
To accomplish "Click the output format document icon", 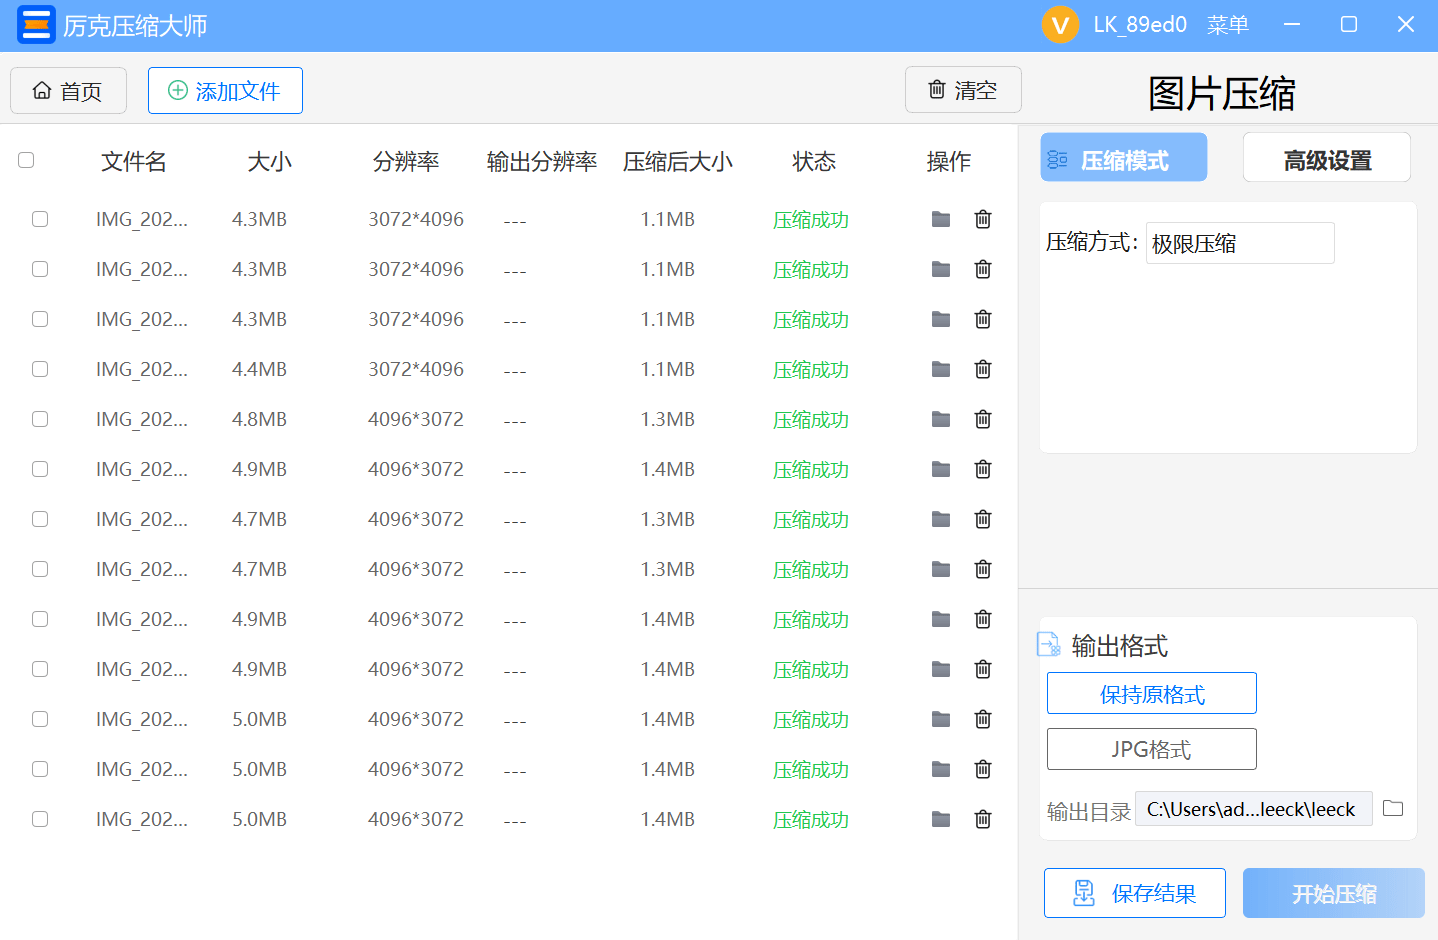I will 1049,645.
